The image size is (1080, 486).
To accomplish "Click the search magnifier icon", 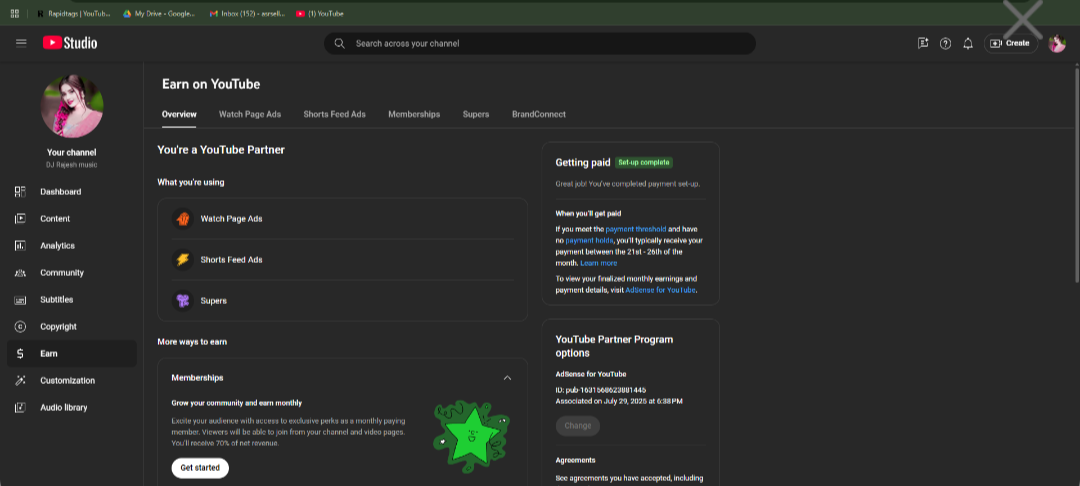I will pyautogui.click(x=339, y=43).
